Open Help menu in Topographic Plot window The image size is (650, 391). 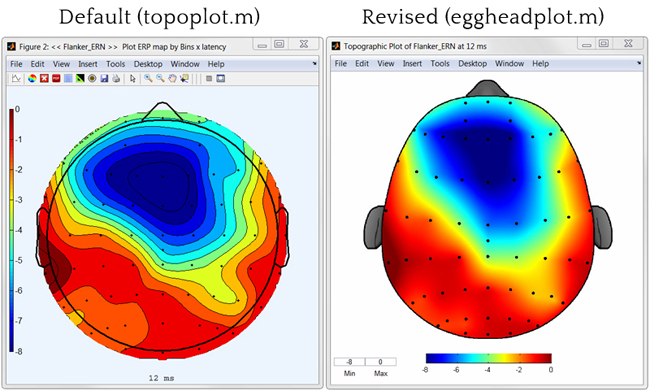coord(541,63)
